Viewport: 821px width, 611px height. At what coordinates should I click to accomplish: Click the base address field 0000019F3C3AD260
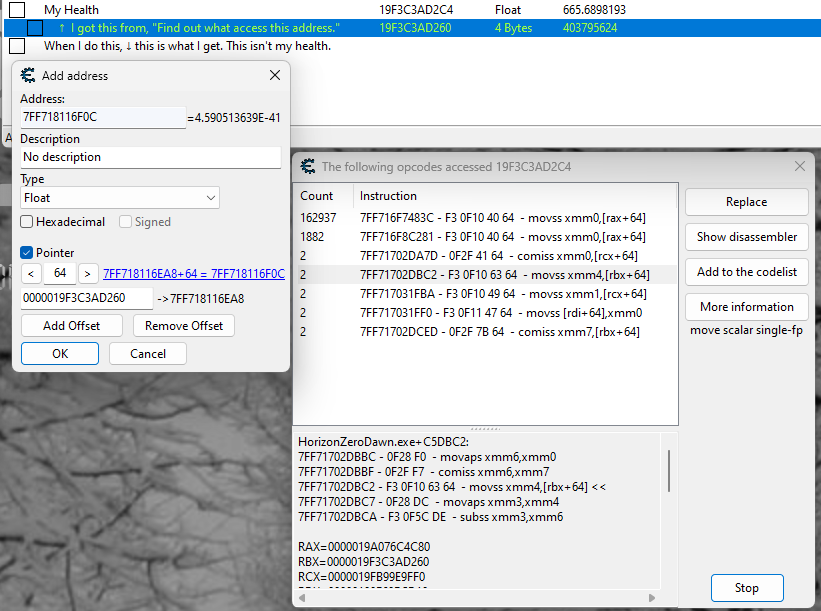pos(87,298)
